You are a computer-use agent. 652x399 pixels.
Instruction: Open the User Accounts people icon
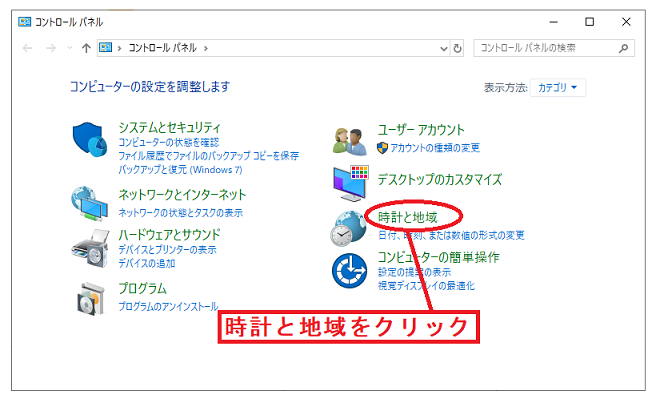coord(350,141)
